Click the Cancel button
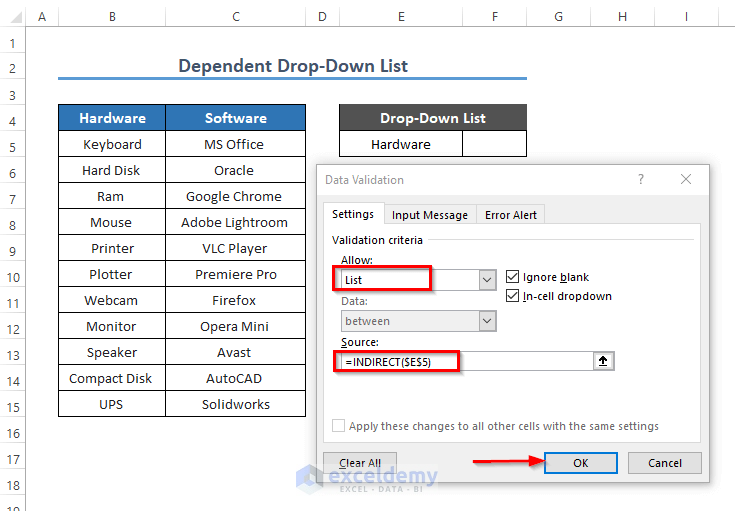This screenshot has height=511, width=735. coord(665,463)
